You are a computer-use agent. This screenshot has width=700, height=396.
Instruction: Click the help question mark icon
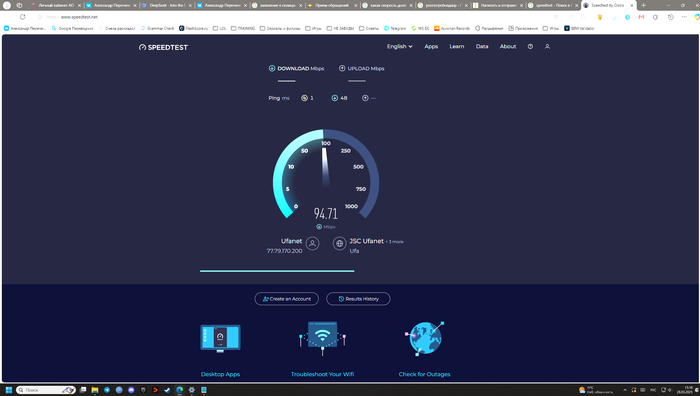click(x=530, y=46)
